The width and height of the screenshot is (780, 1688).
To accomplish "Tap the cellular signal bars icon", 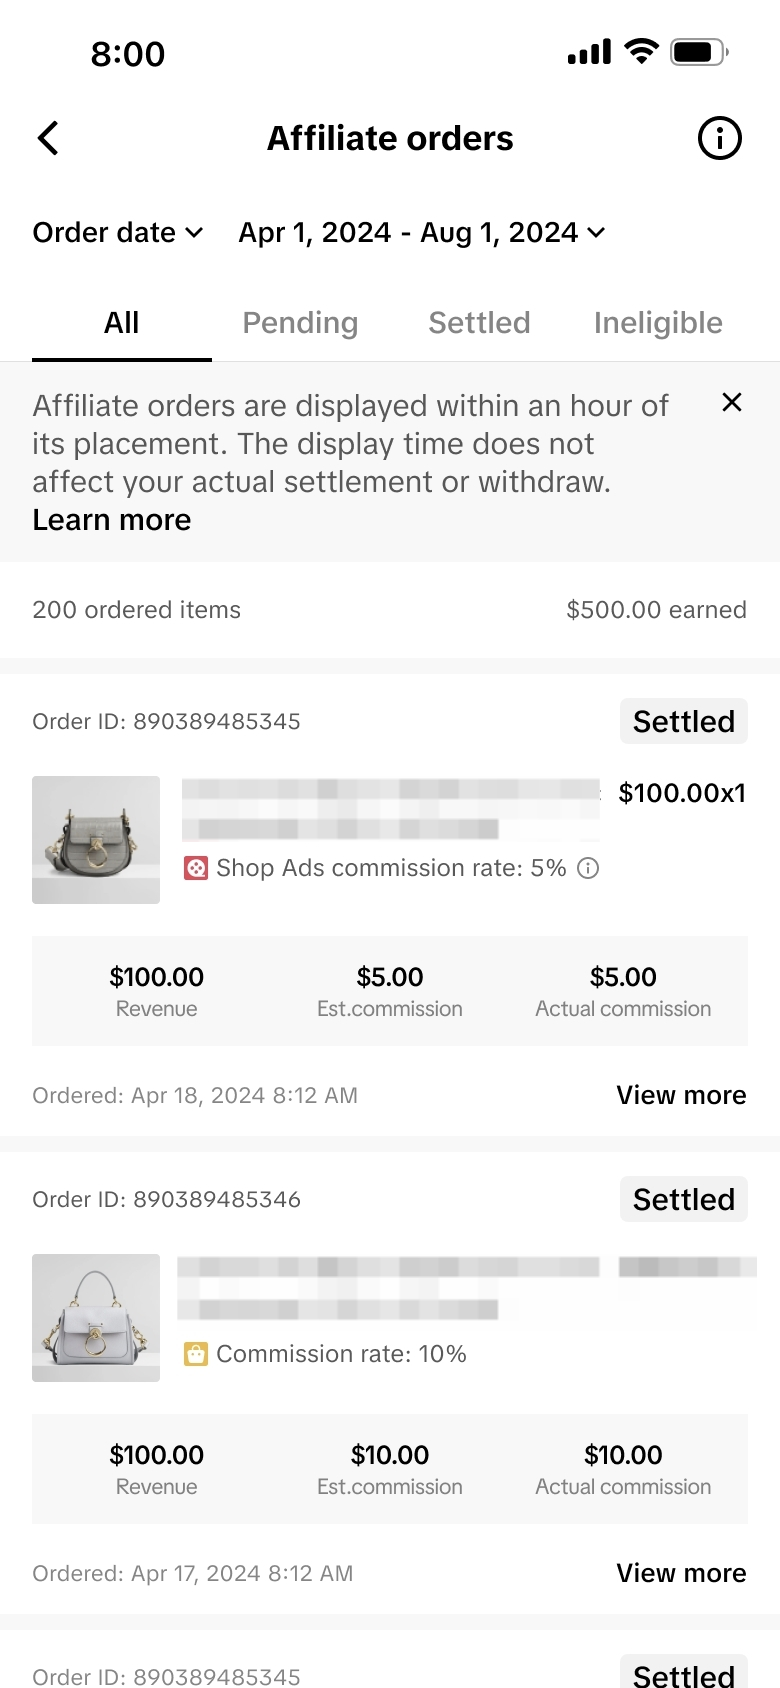I will (x=589, y=52).
